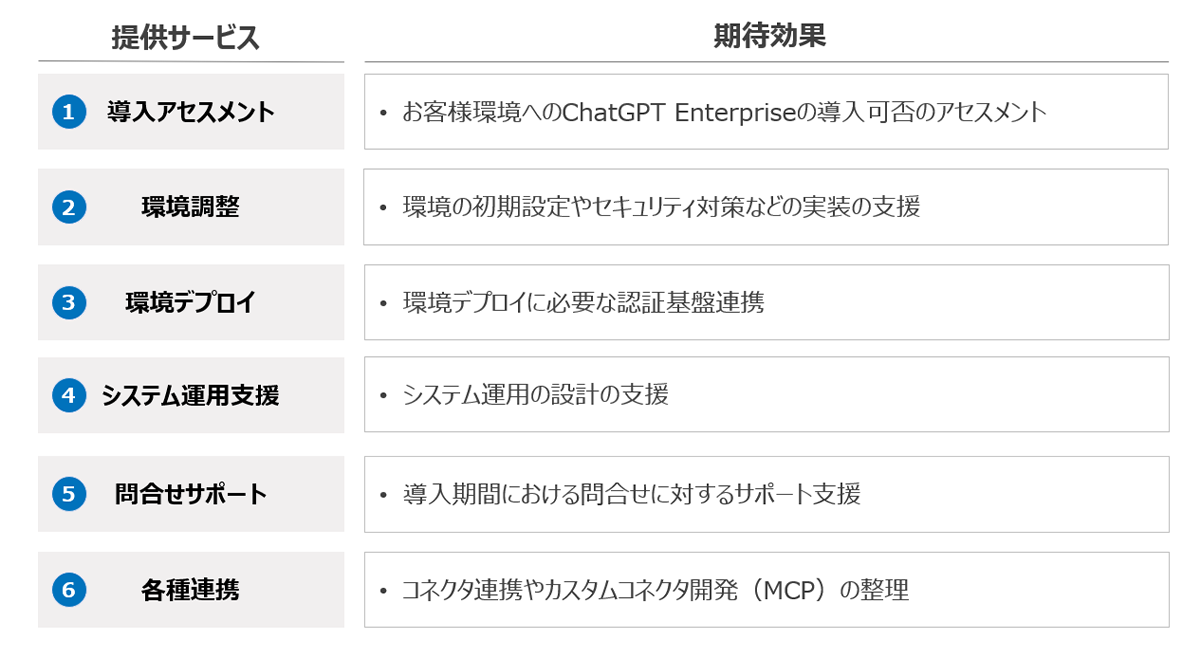1200x653 pixels.
Task: Click the number 1 circle icon
Action: (x=69, y=112)
